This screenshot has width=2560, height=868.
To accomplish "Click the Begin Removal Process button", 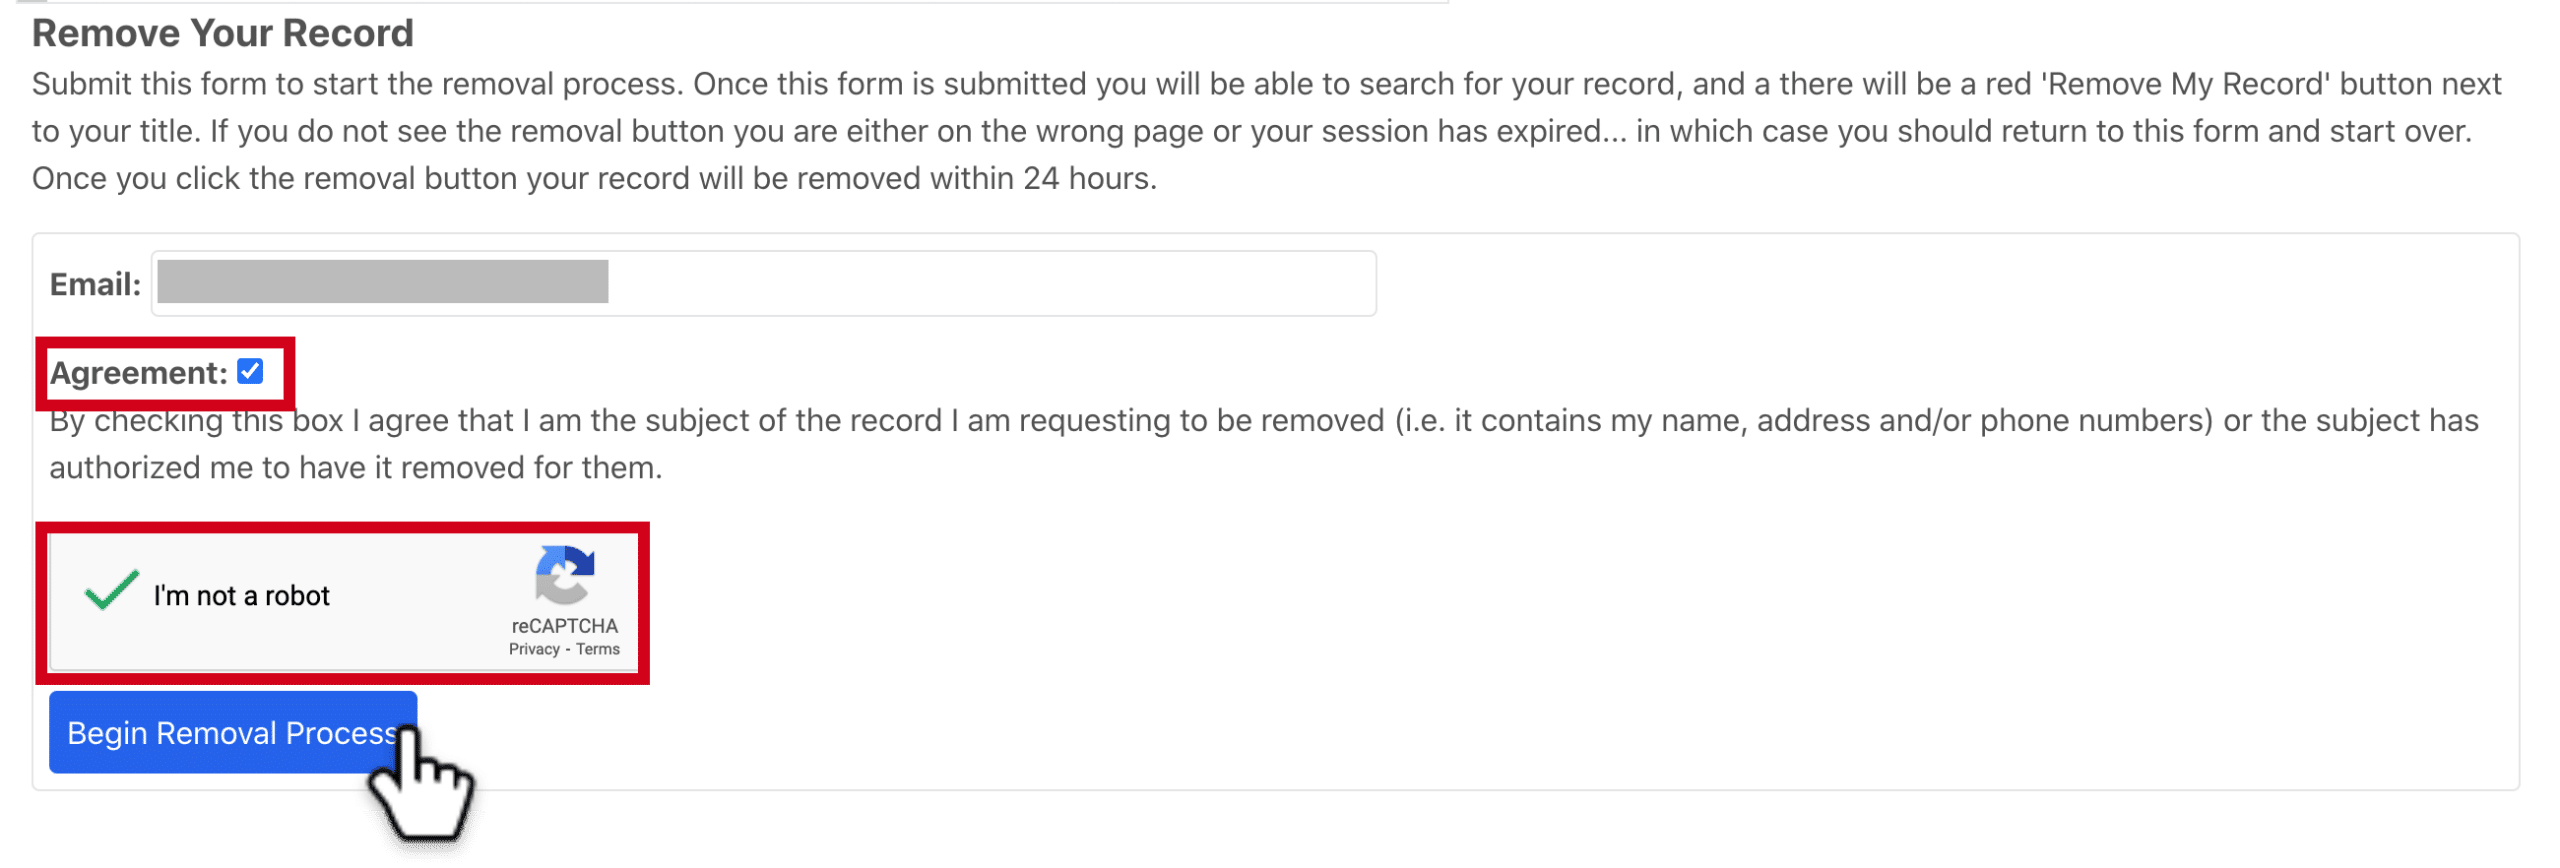I will point(233,733).
